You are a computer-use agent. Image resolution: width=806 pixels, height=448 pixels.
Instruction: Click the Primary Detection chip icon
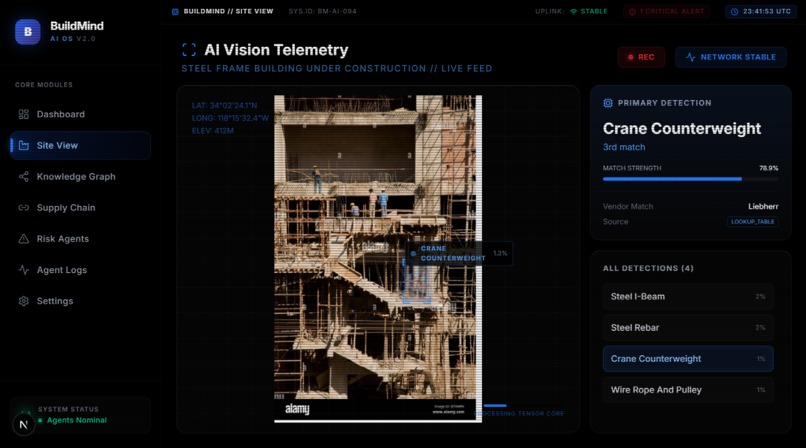608,103
